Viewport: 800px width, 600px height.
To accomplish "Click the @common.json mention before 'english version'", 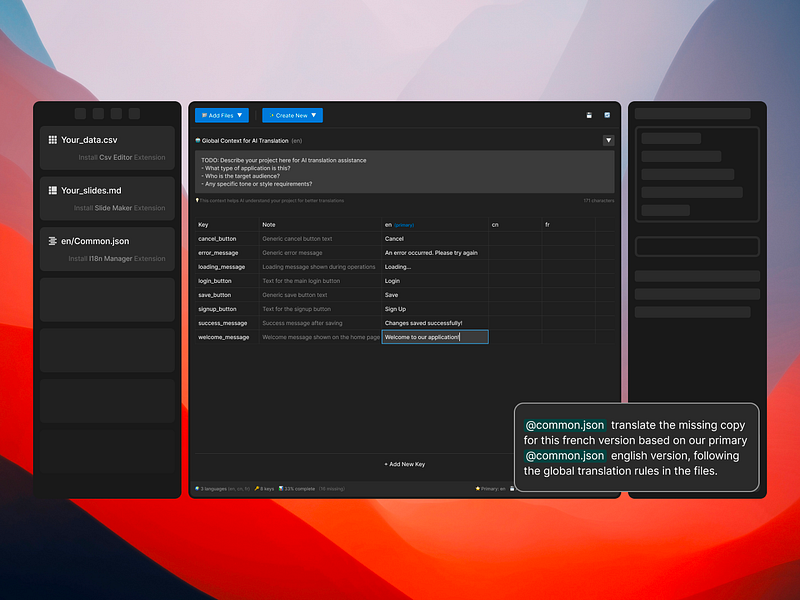I will click(565, 456).
